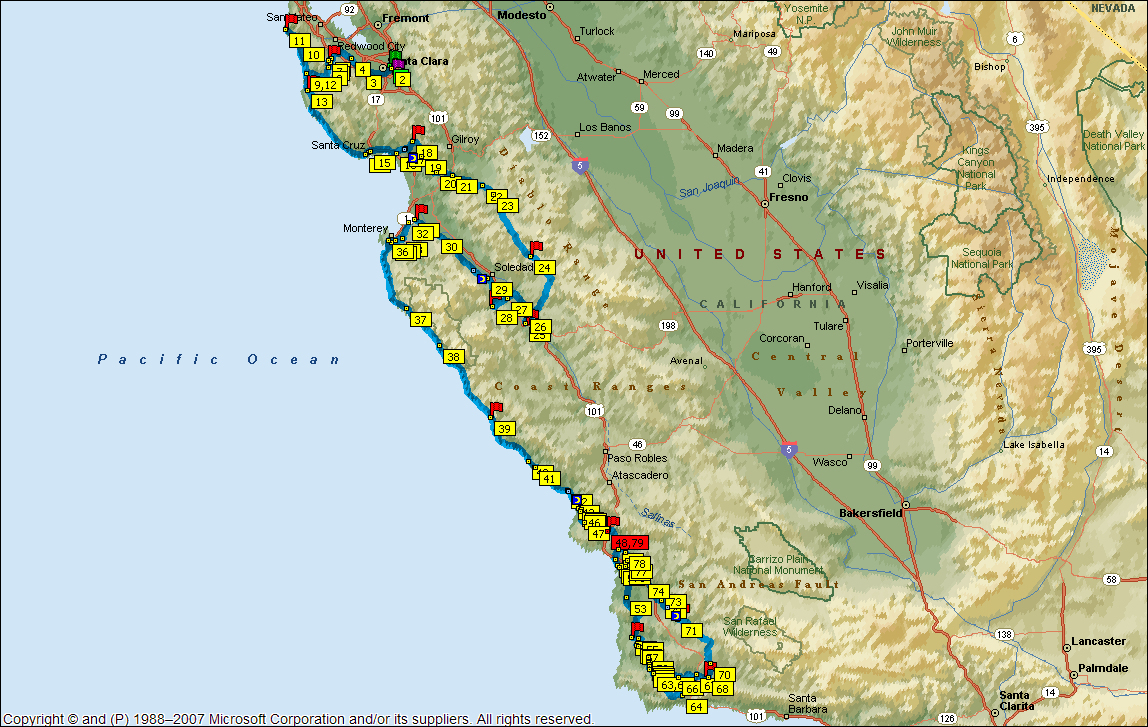1148x727 pixels.
Task: Click the red flag west of Gilroy
Action: coord(419,131)
